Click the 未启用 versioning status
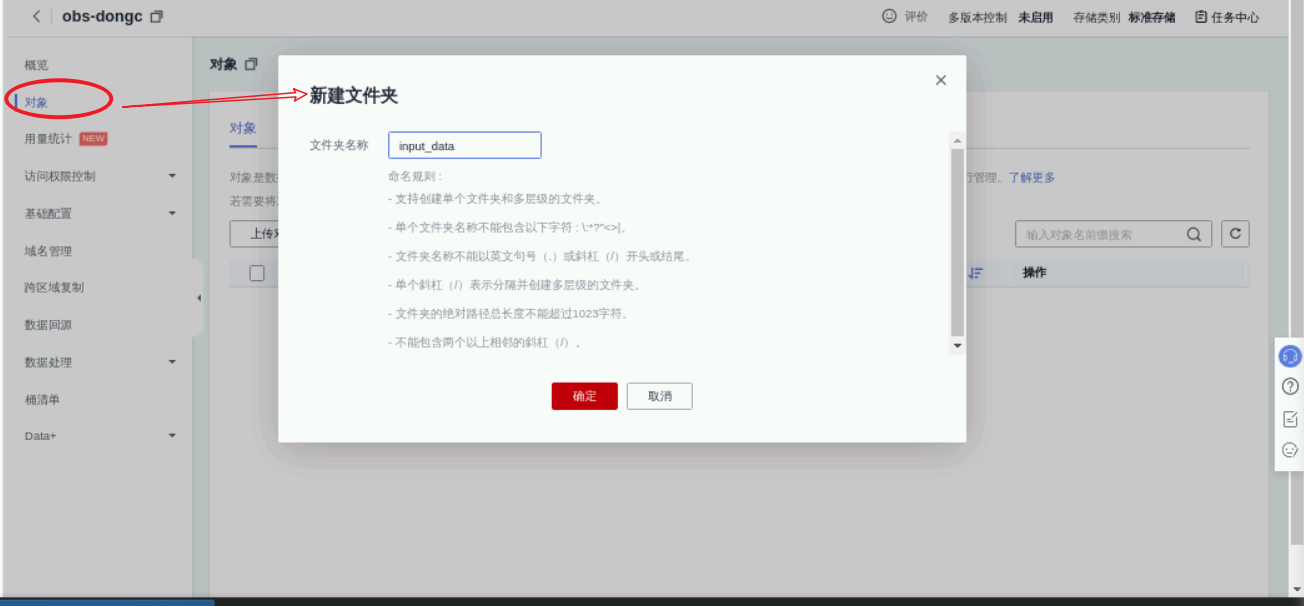1304x606 pixels. click(1035, 17)
